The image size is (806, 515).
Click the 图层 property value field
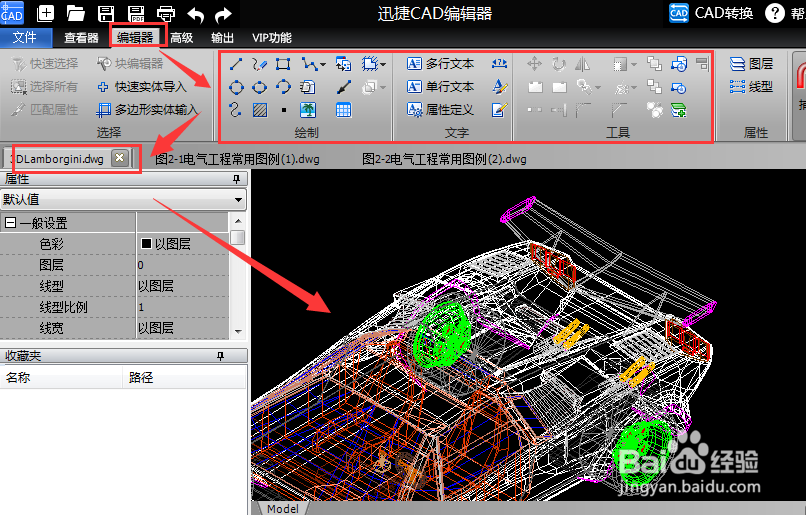coord(182,265)
